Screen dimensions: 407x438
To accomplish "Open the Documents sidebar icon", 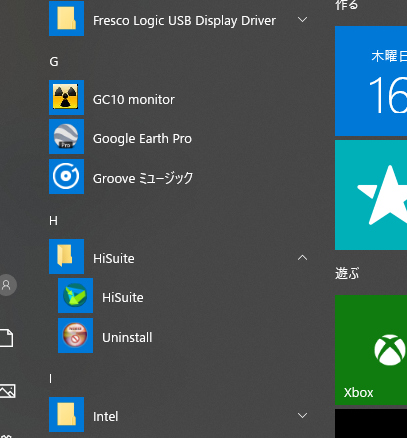I will coord(6,338).
